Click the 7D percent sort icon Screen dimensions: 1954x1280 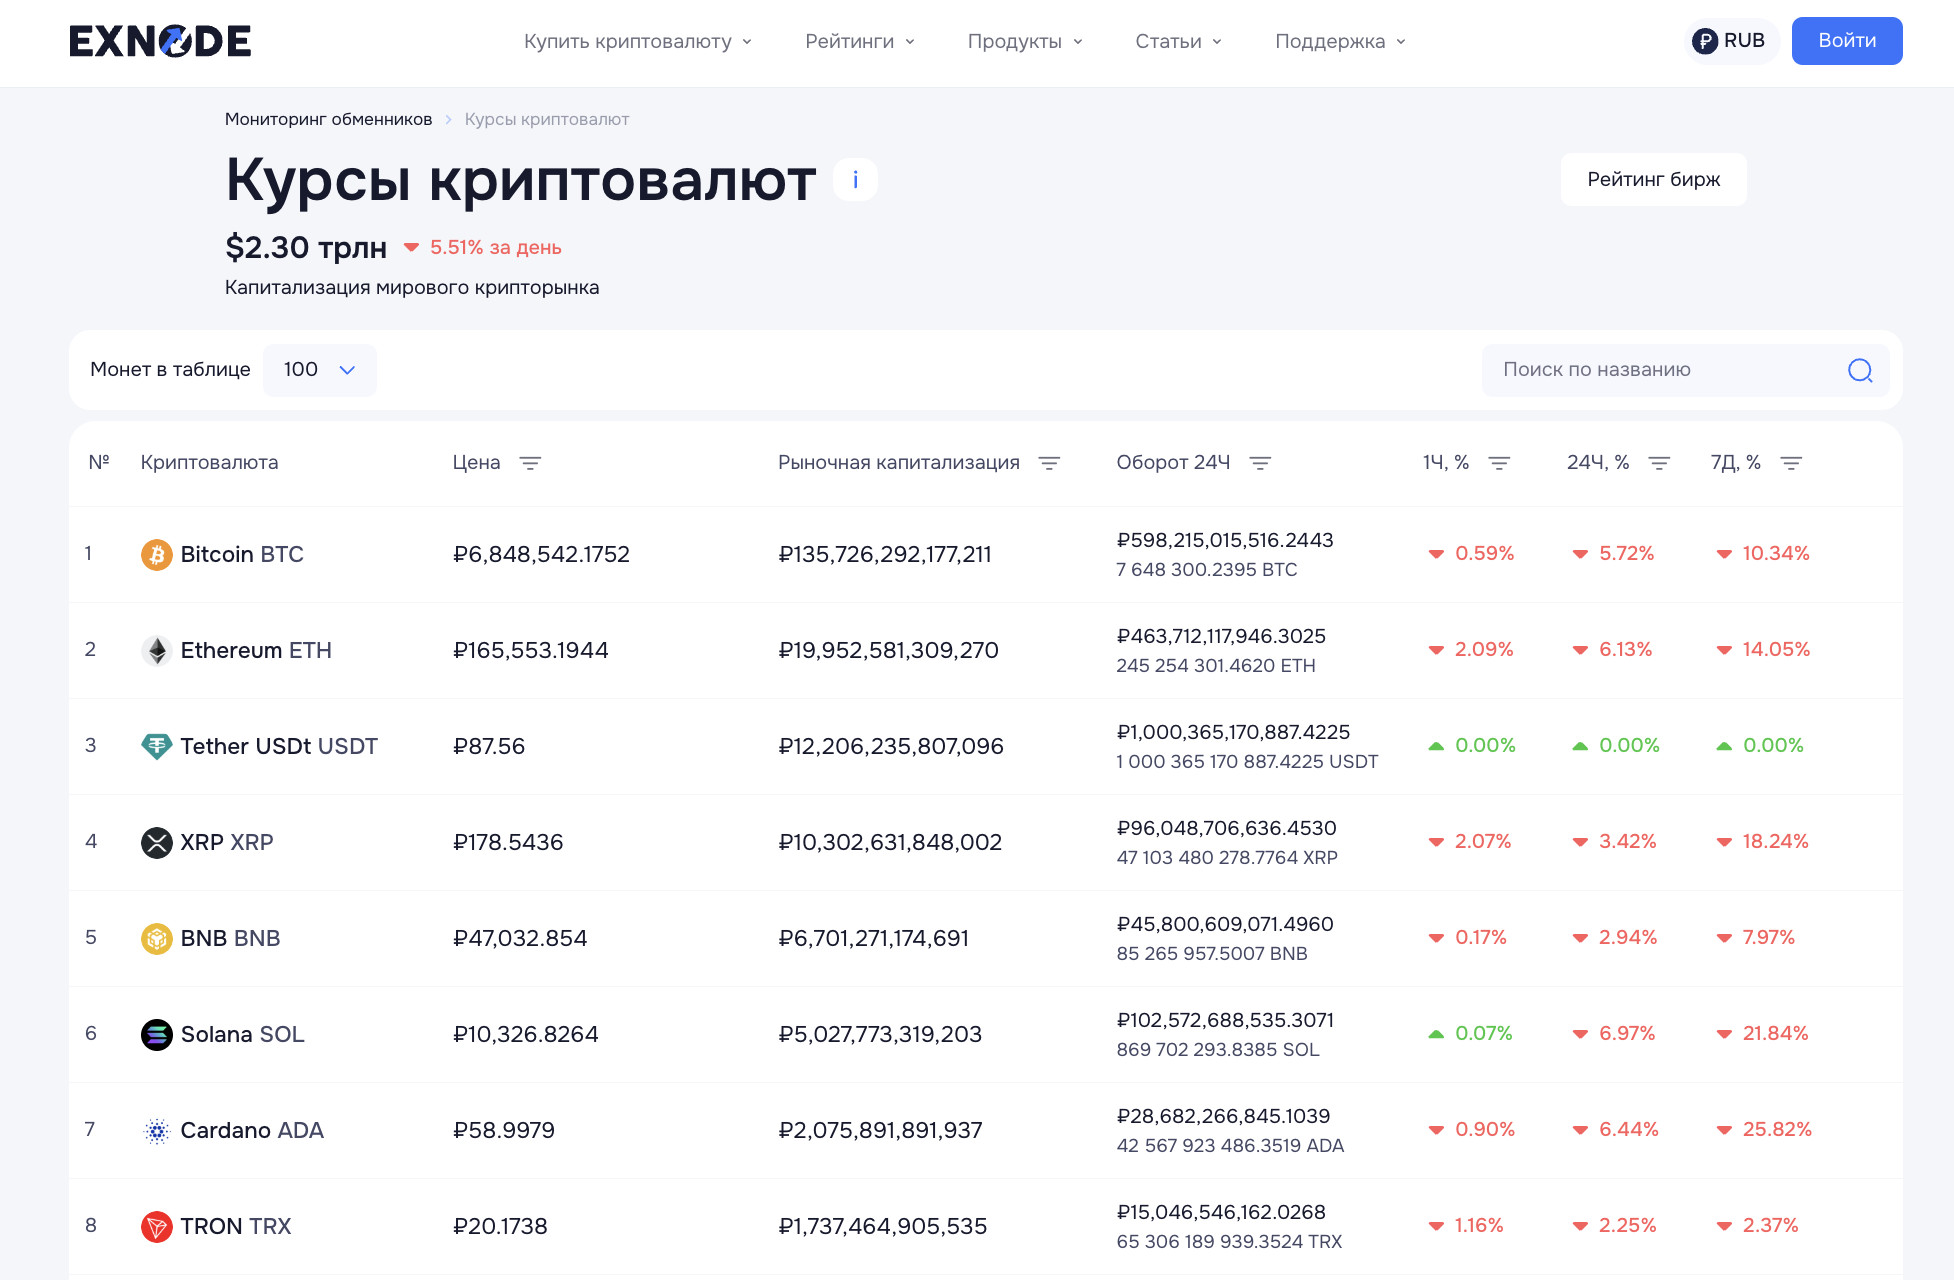coord(1791,463)
